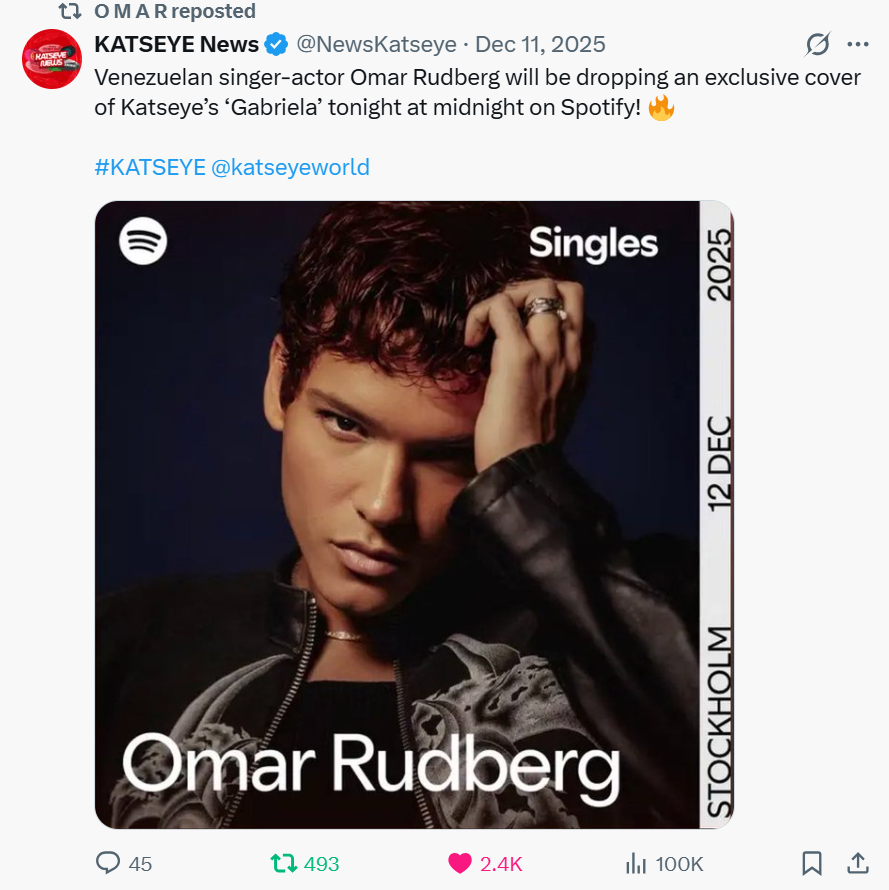The image size is (889, 890).
Task: Click the KATSEYE News profile avatar
Action: coord(51,59)
